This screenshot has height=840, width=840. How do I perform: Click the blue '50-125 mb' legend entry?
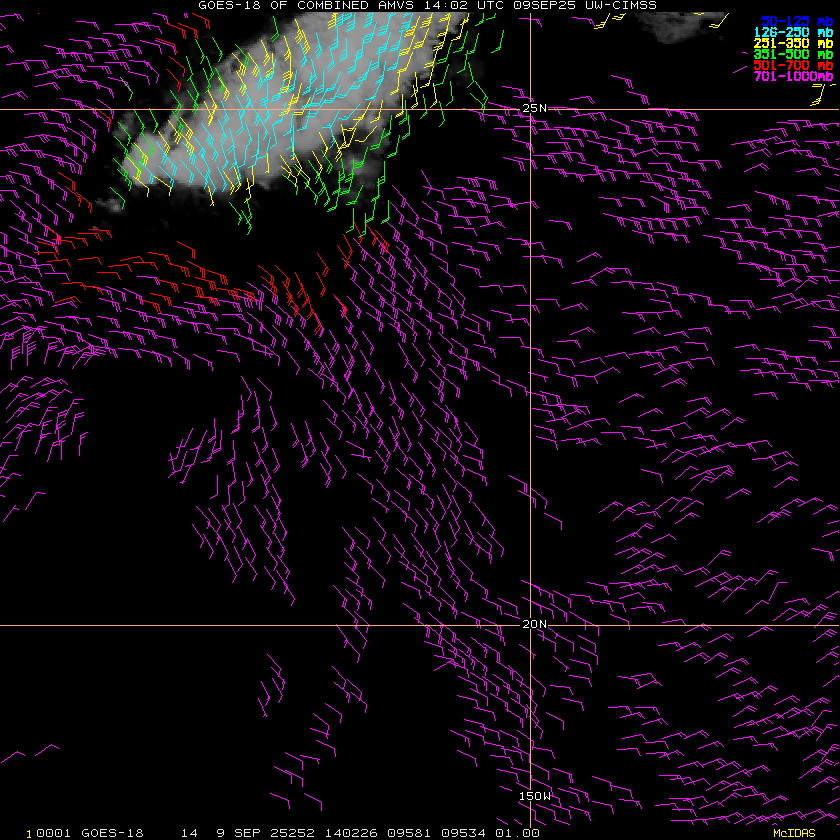coord(797,21)
